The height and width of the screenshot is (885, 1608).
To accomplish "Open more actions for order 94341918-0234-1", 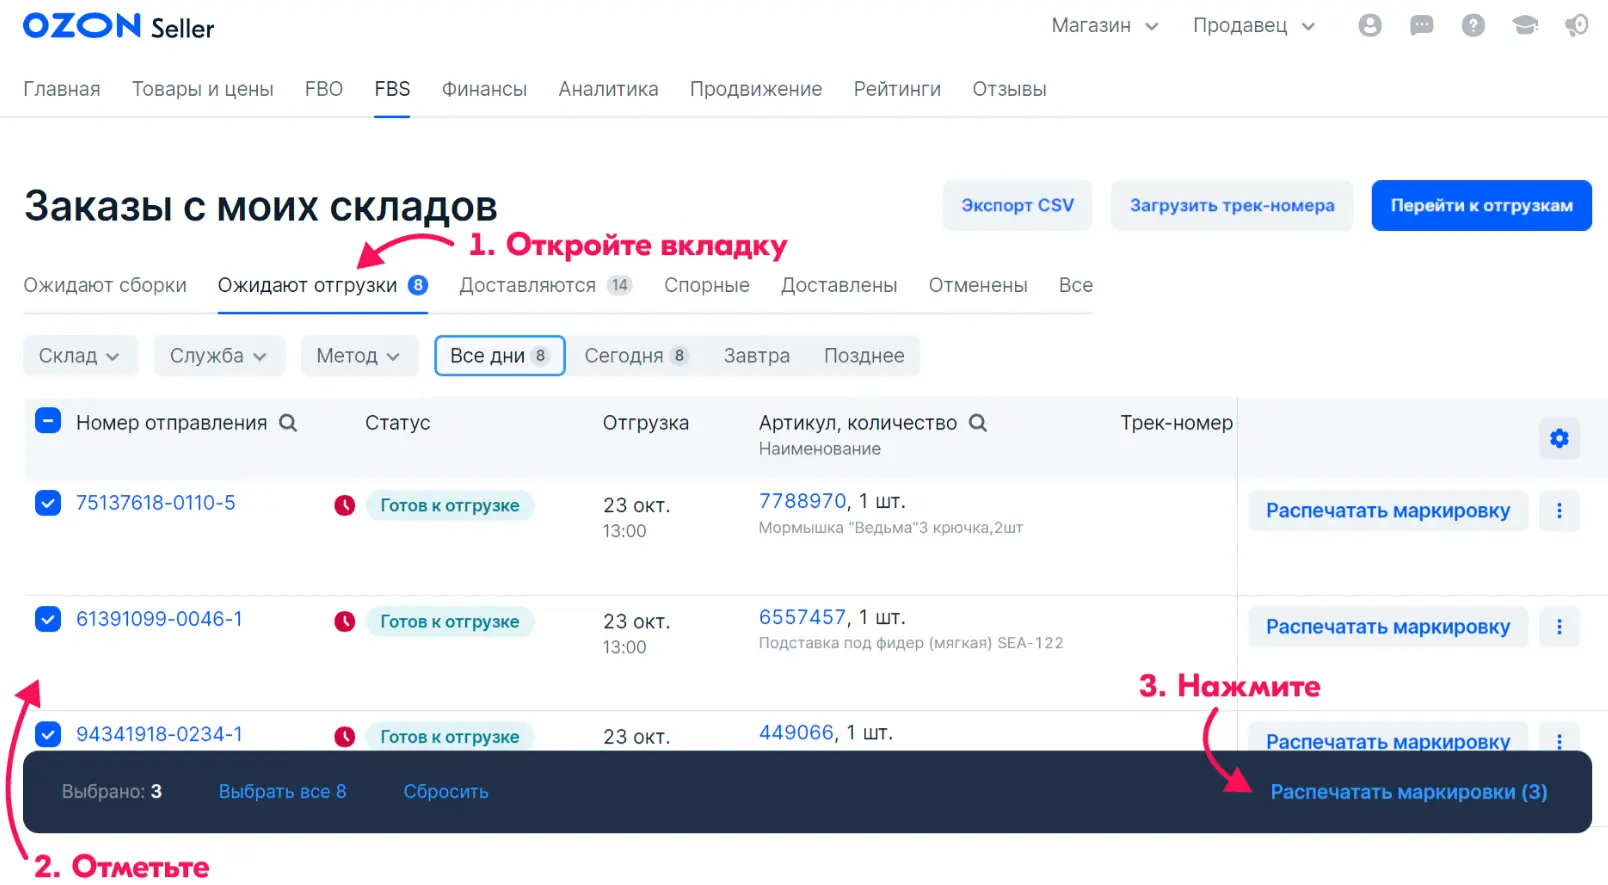I will pos(1559,737).
